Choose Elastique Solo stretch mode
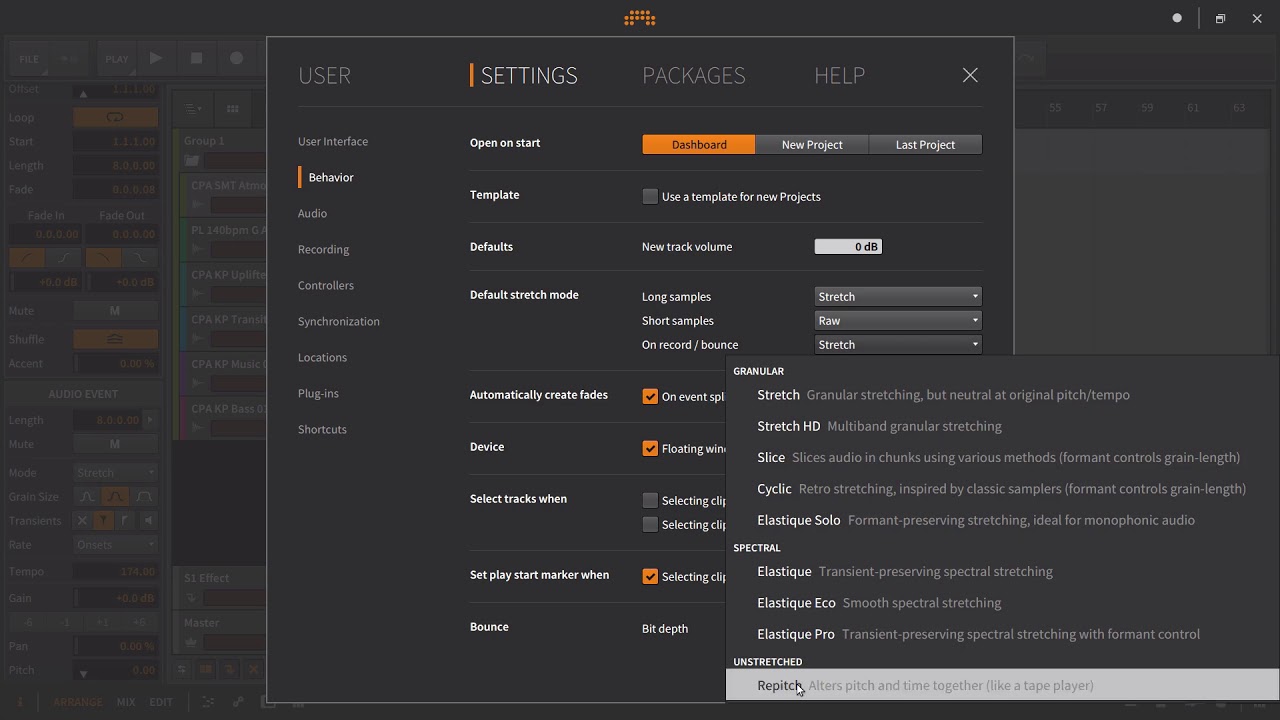Screen dimensions: 1280x720 pos(1002,520)
